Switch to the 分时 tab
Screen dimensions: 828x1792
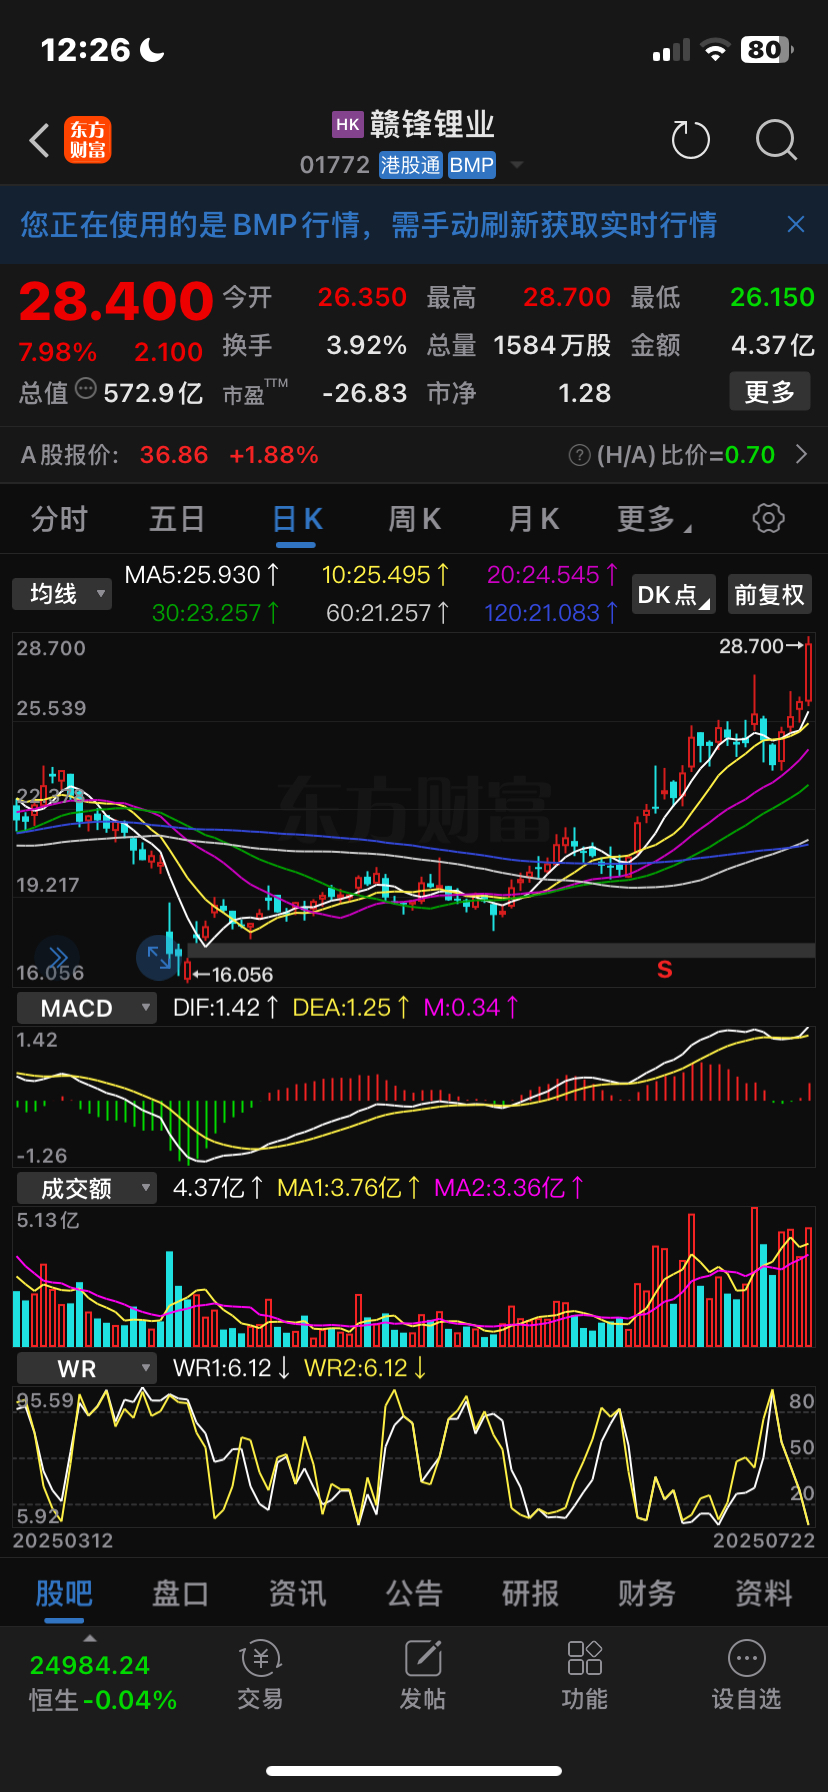(59, 519)
